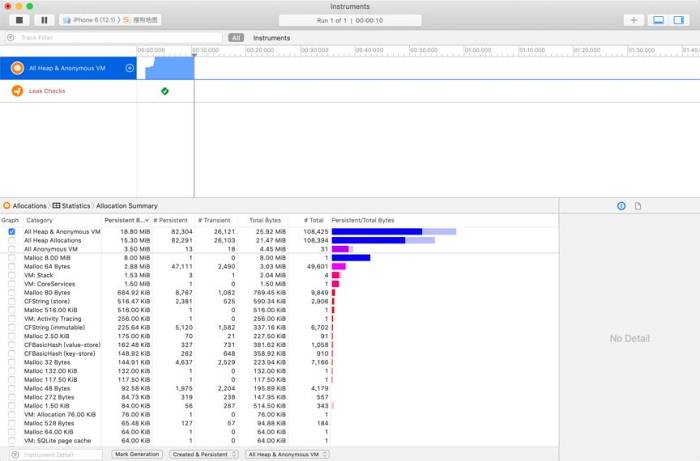Open the All Heap & Anonymous VM dropdown
Viewport: 700px width, 461px height.
click(x=287, y=454)
